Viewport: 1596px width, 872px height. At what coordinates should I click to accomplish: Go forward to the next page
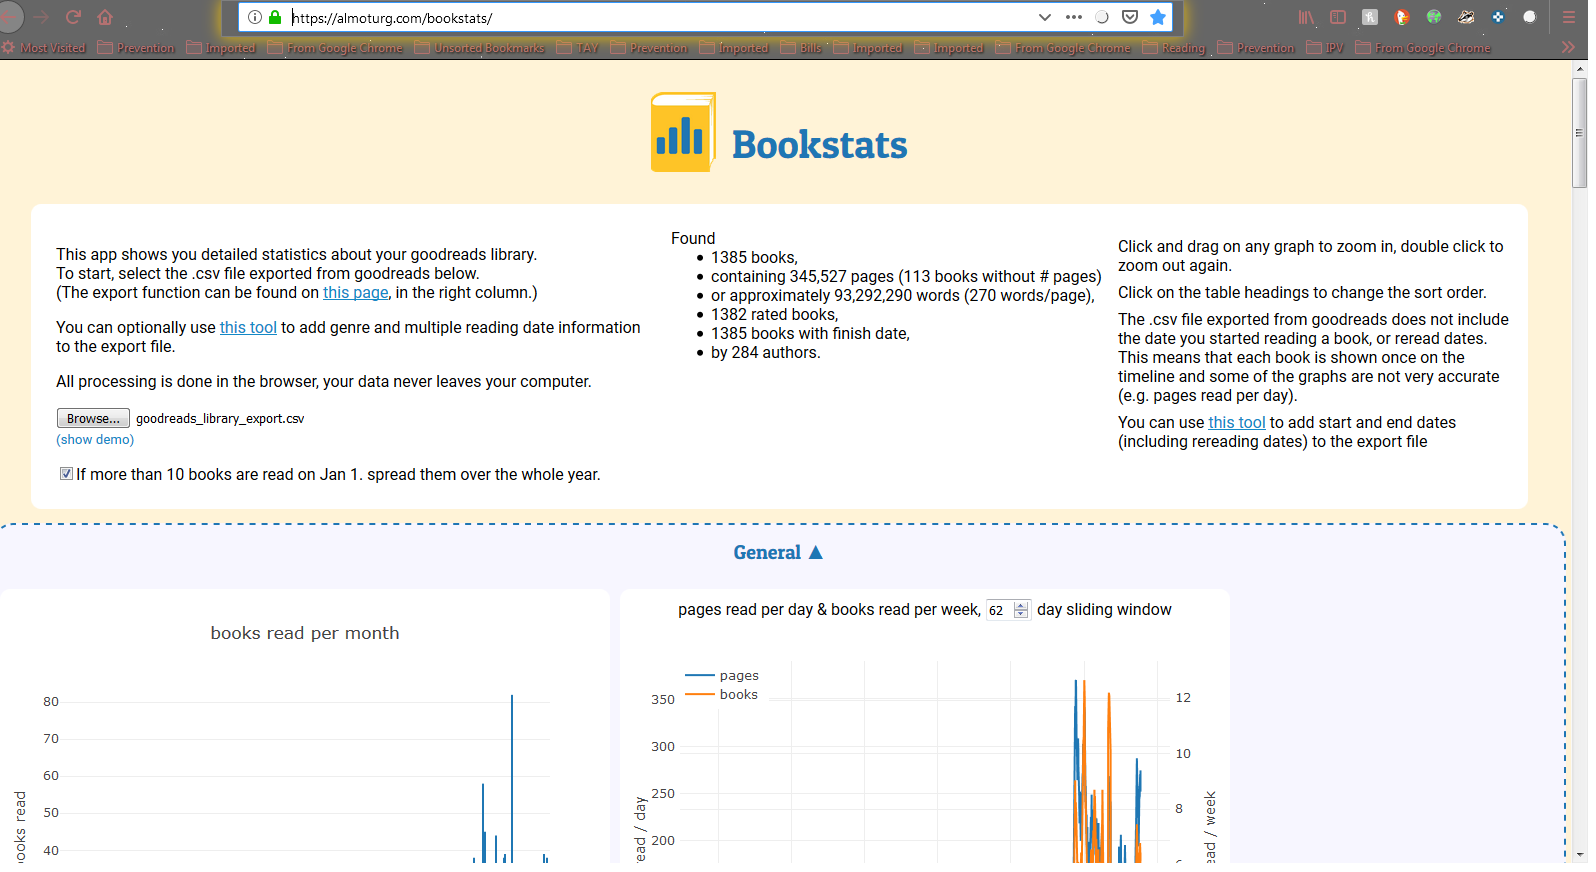(x=41, y=17)
